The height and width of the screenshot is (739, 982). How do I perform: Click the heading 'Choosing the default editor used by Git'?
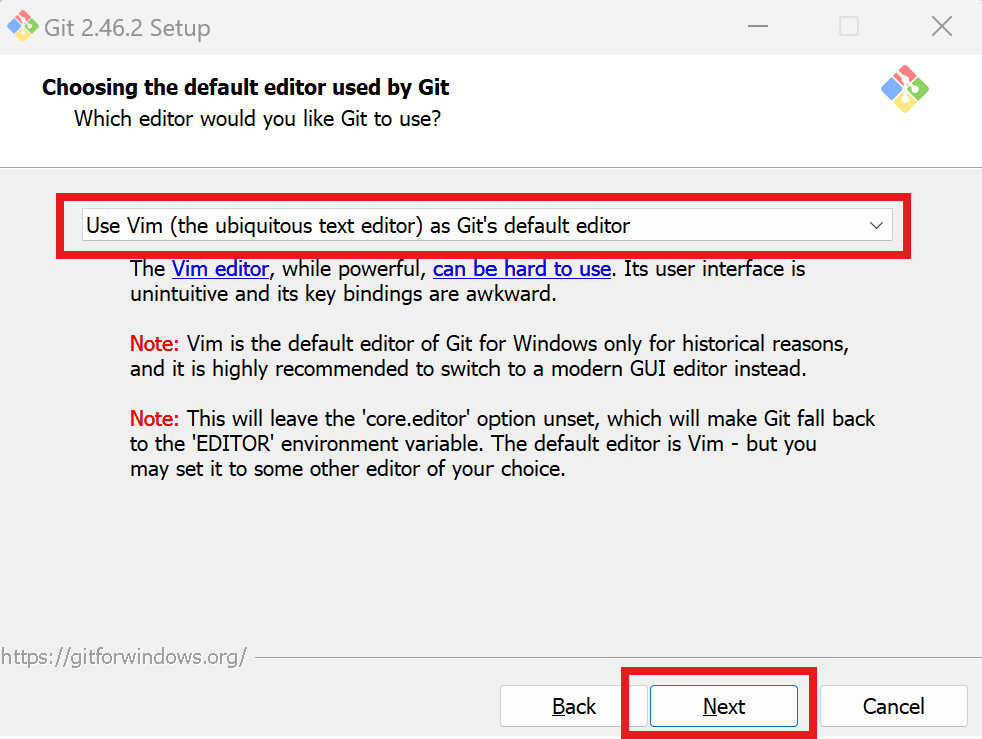tap(246, 87)
